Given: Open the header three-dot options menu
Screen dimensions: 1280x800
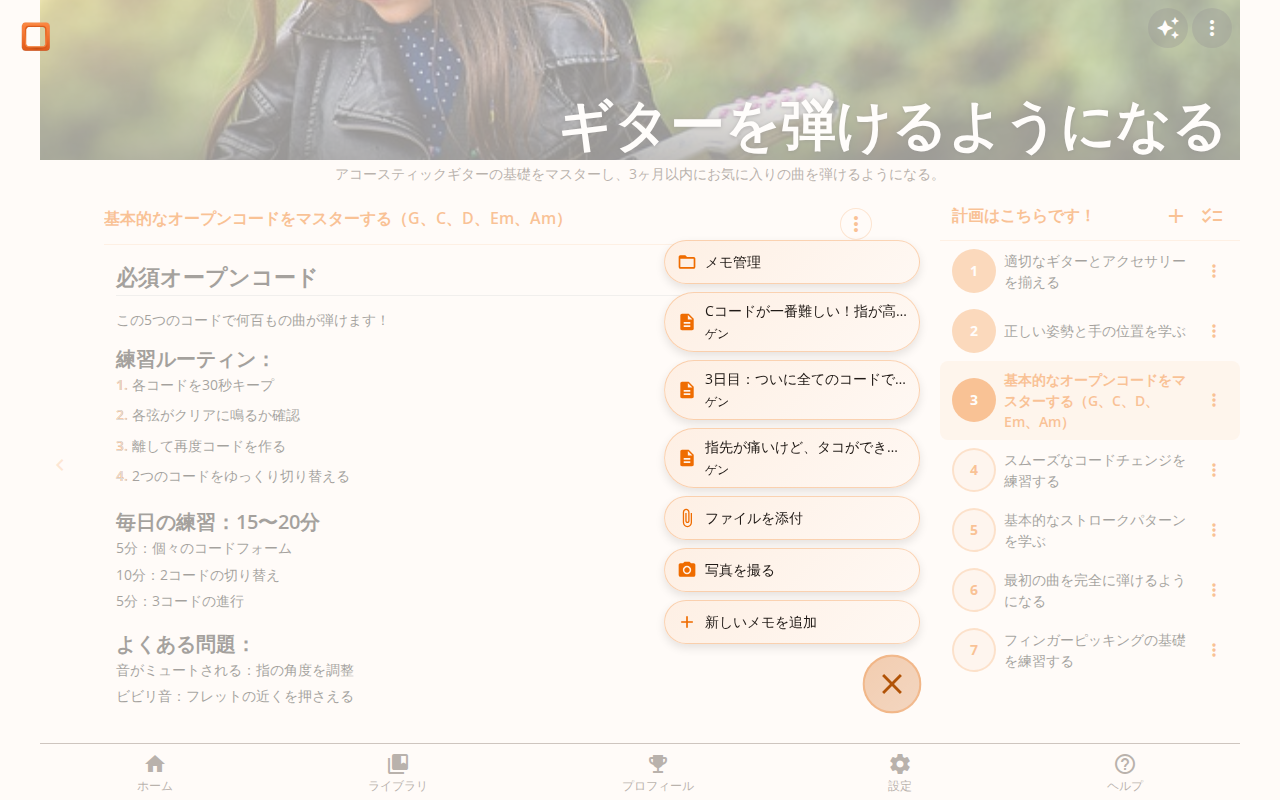Looking at the screenshot, I should [x=1212, y=28].
